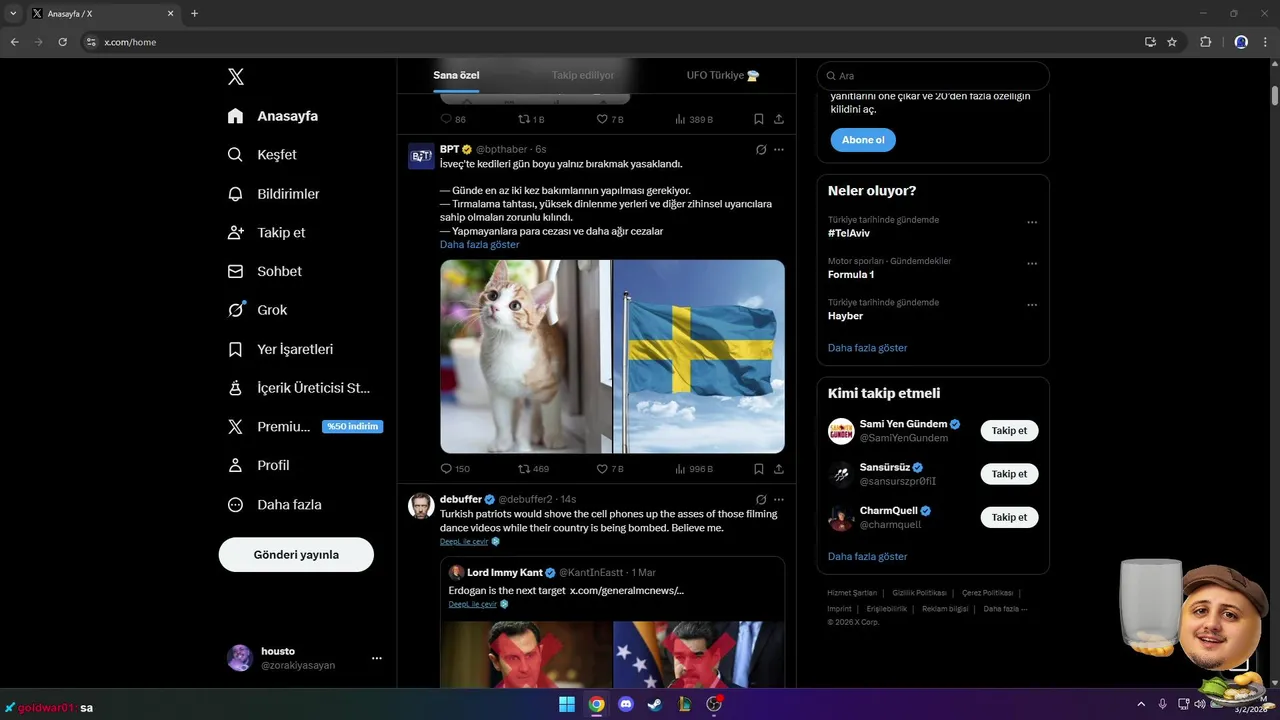1280x720 pixels.
Task: Switch to Takip ediliyor tab
Action: pyautogui.click(x=583, y=75)
